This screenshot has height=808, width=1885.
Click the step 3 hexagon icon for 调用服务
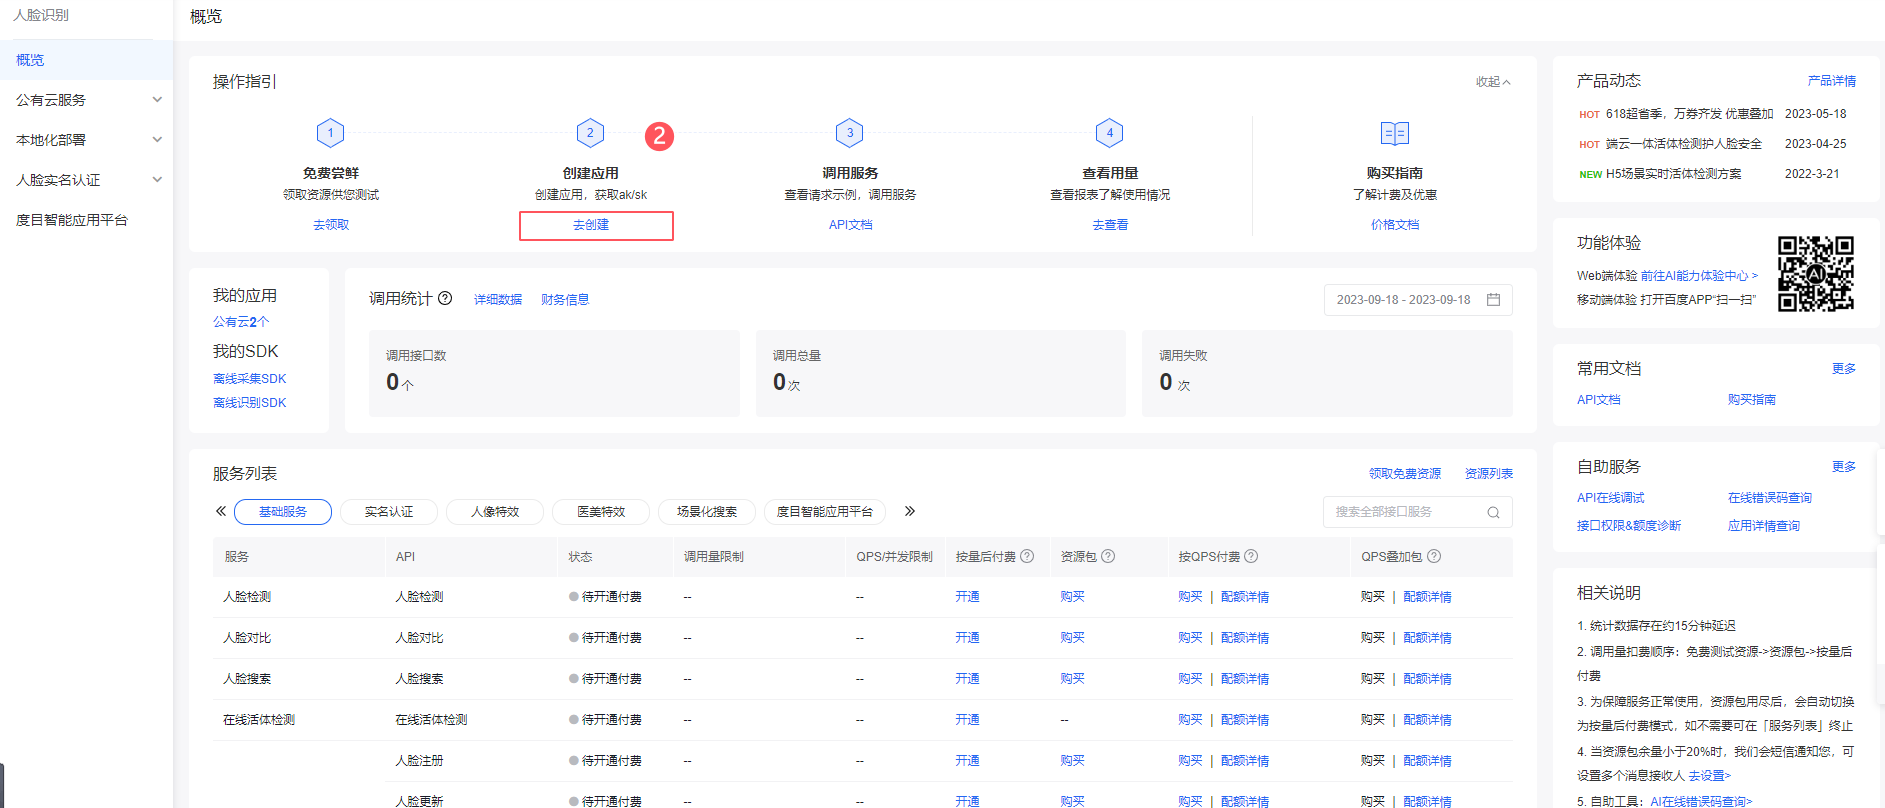point(850,133)
